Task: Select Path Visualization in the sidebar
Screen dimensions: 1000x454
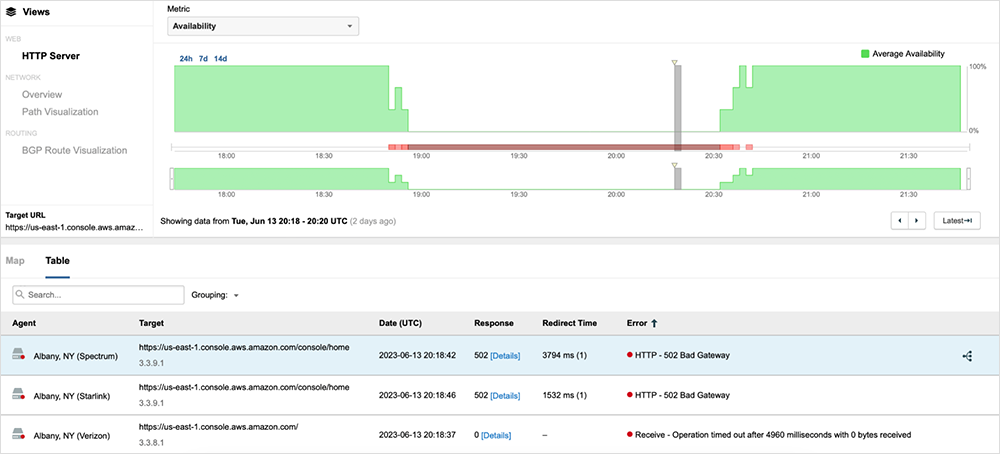Action: [60, 112]
